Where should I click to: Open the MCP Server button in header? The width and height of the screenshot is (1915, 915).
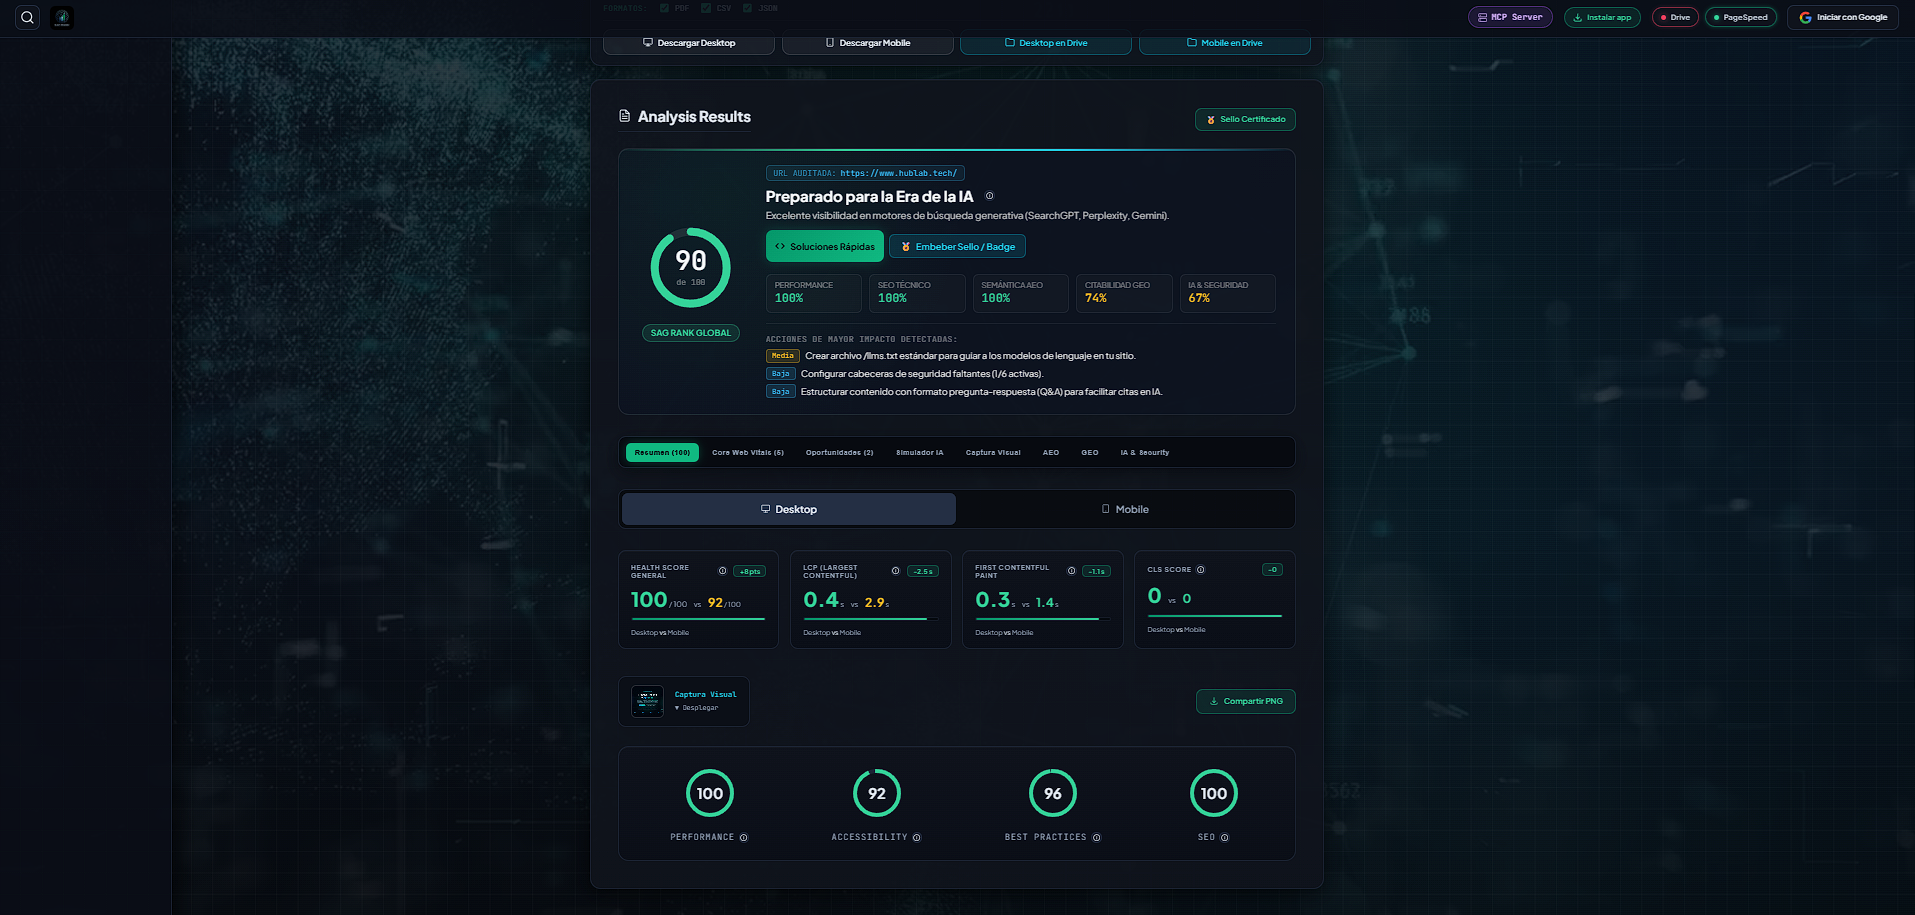1510,17
